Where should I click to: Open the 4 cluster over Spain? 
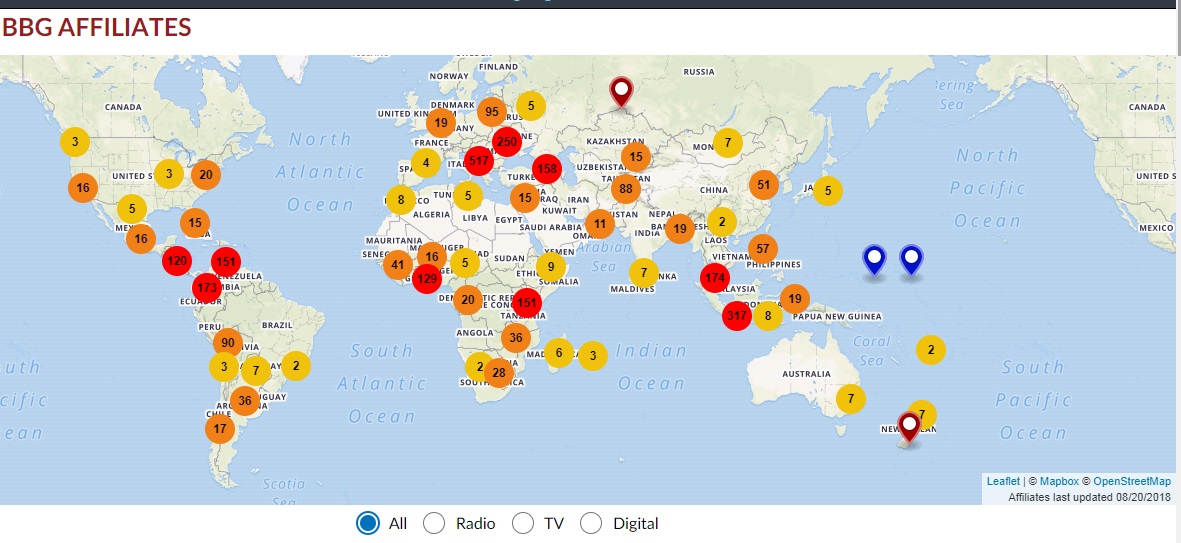426,163
